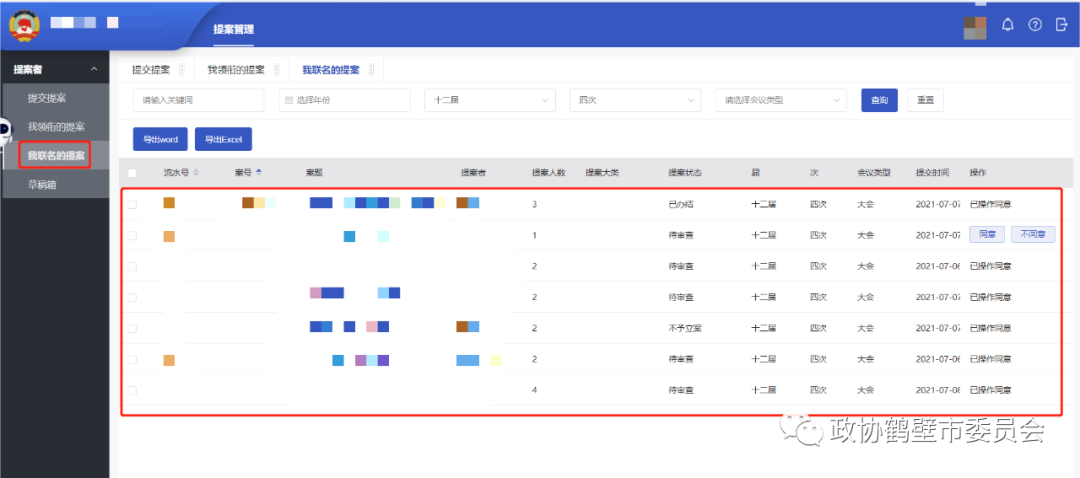The width and height of the screenshot is (1080, 478).
Task: Check the row with 提案人数 1
Action: coord(132,236)
